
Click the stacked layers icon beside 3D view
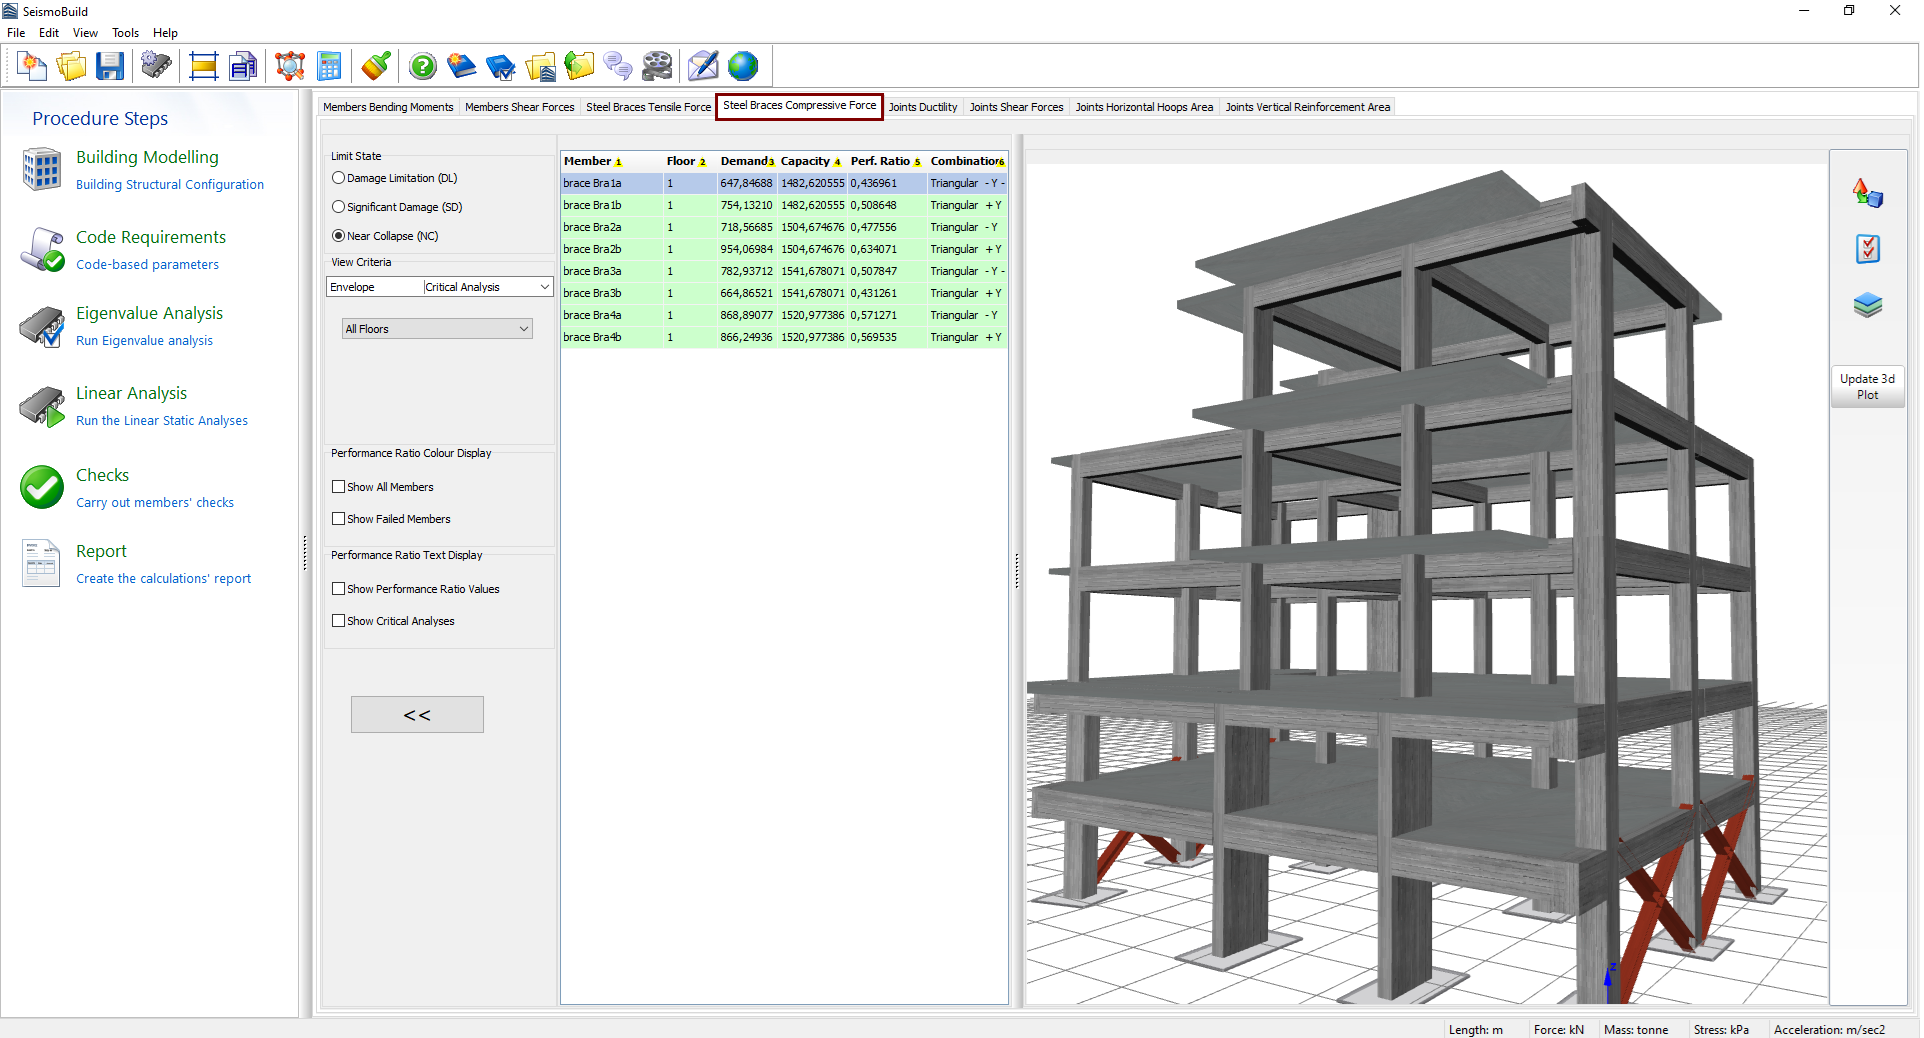pyautogui.click(x=1867, y=305)
